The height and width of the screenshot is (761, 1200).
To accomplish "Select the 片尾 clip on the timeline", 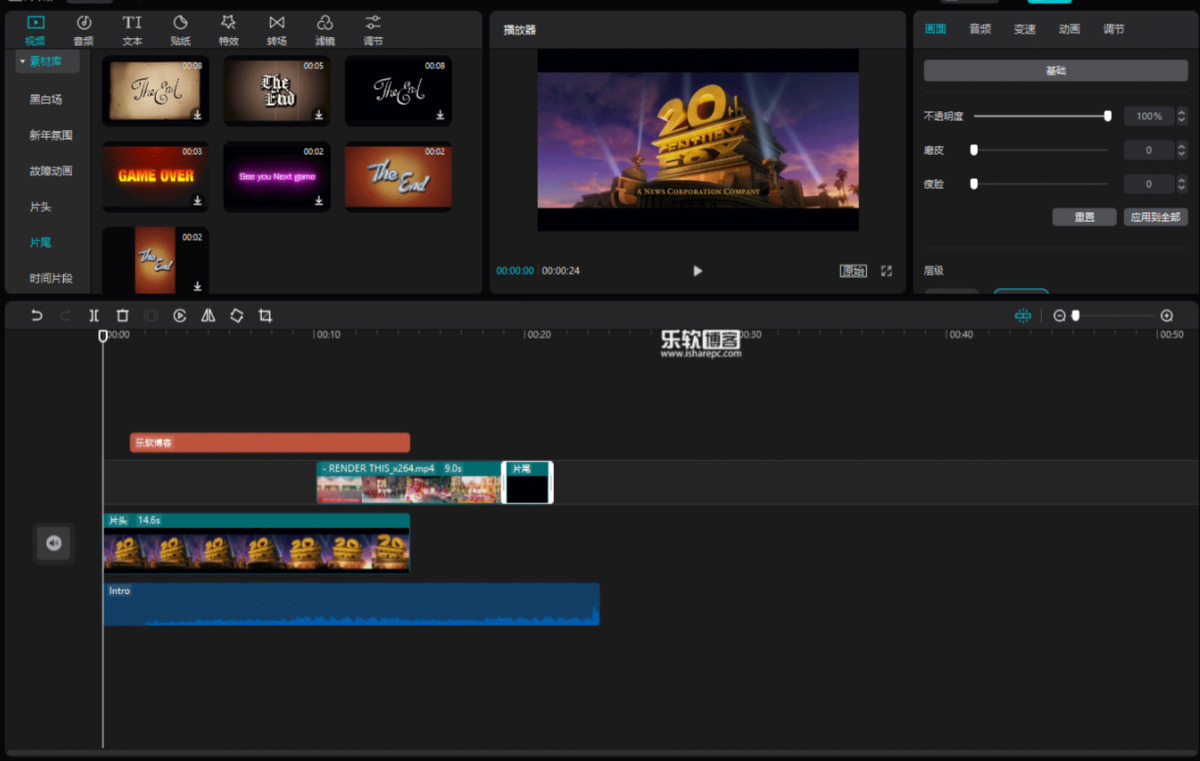I will (x=527, y=482).
